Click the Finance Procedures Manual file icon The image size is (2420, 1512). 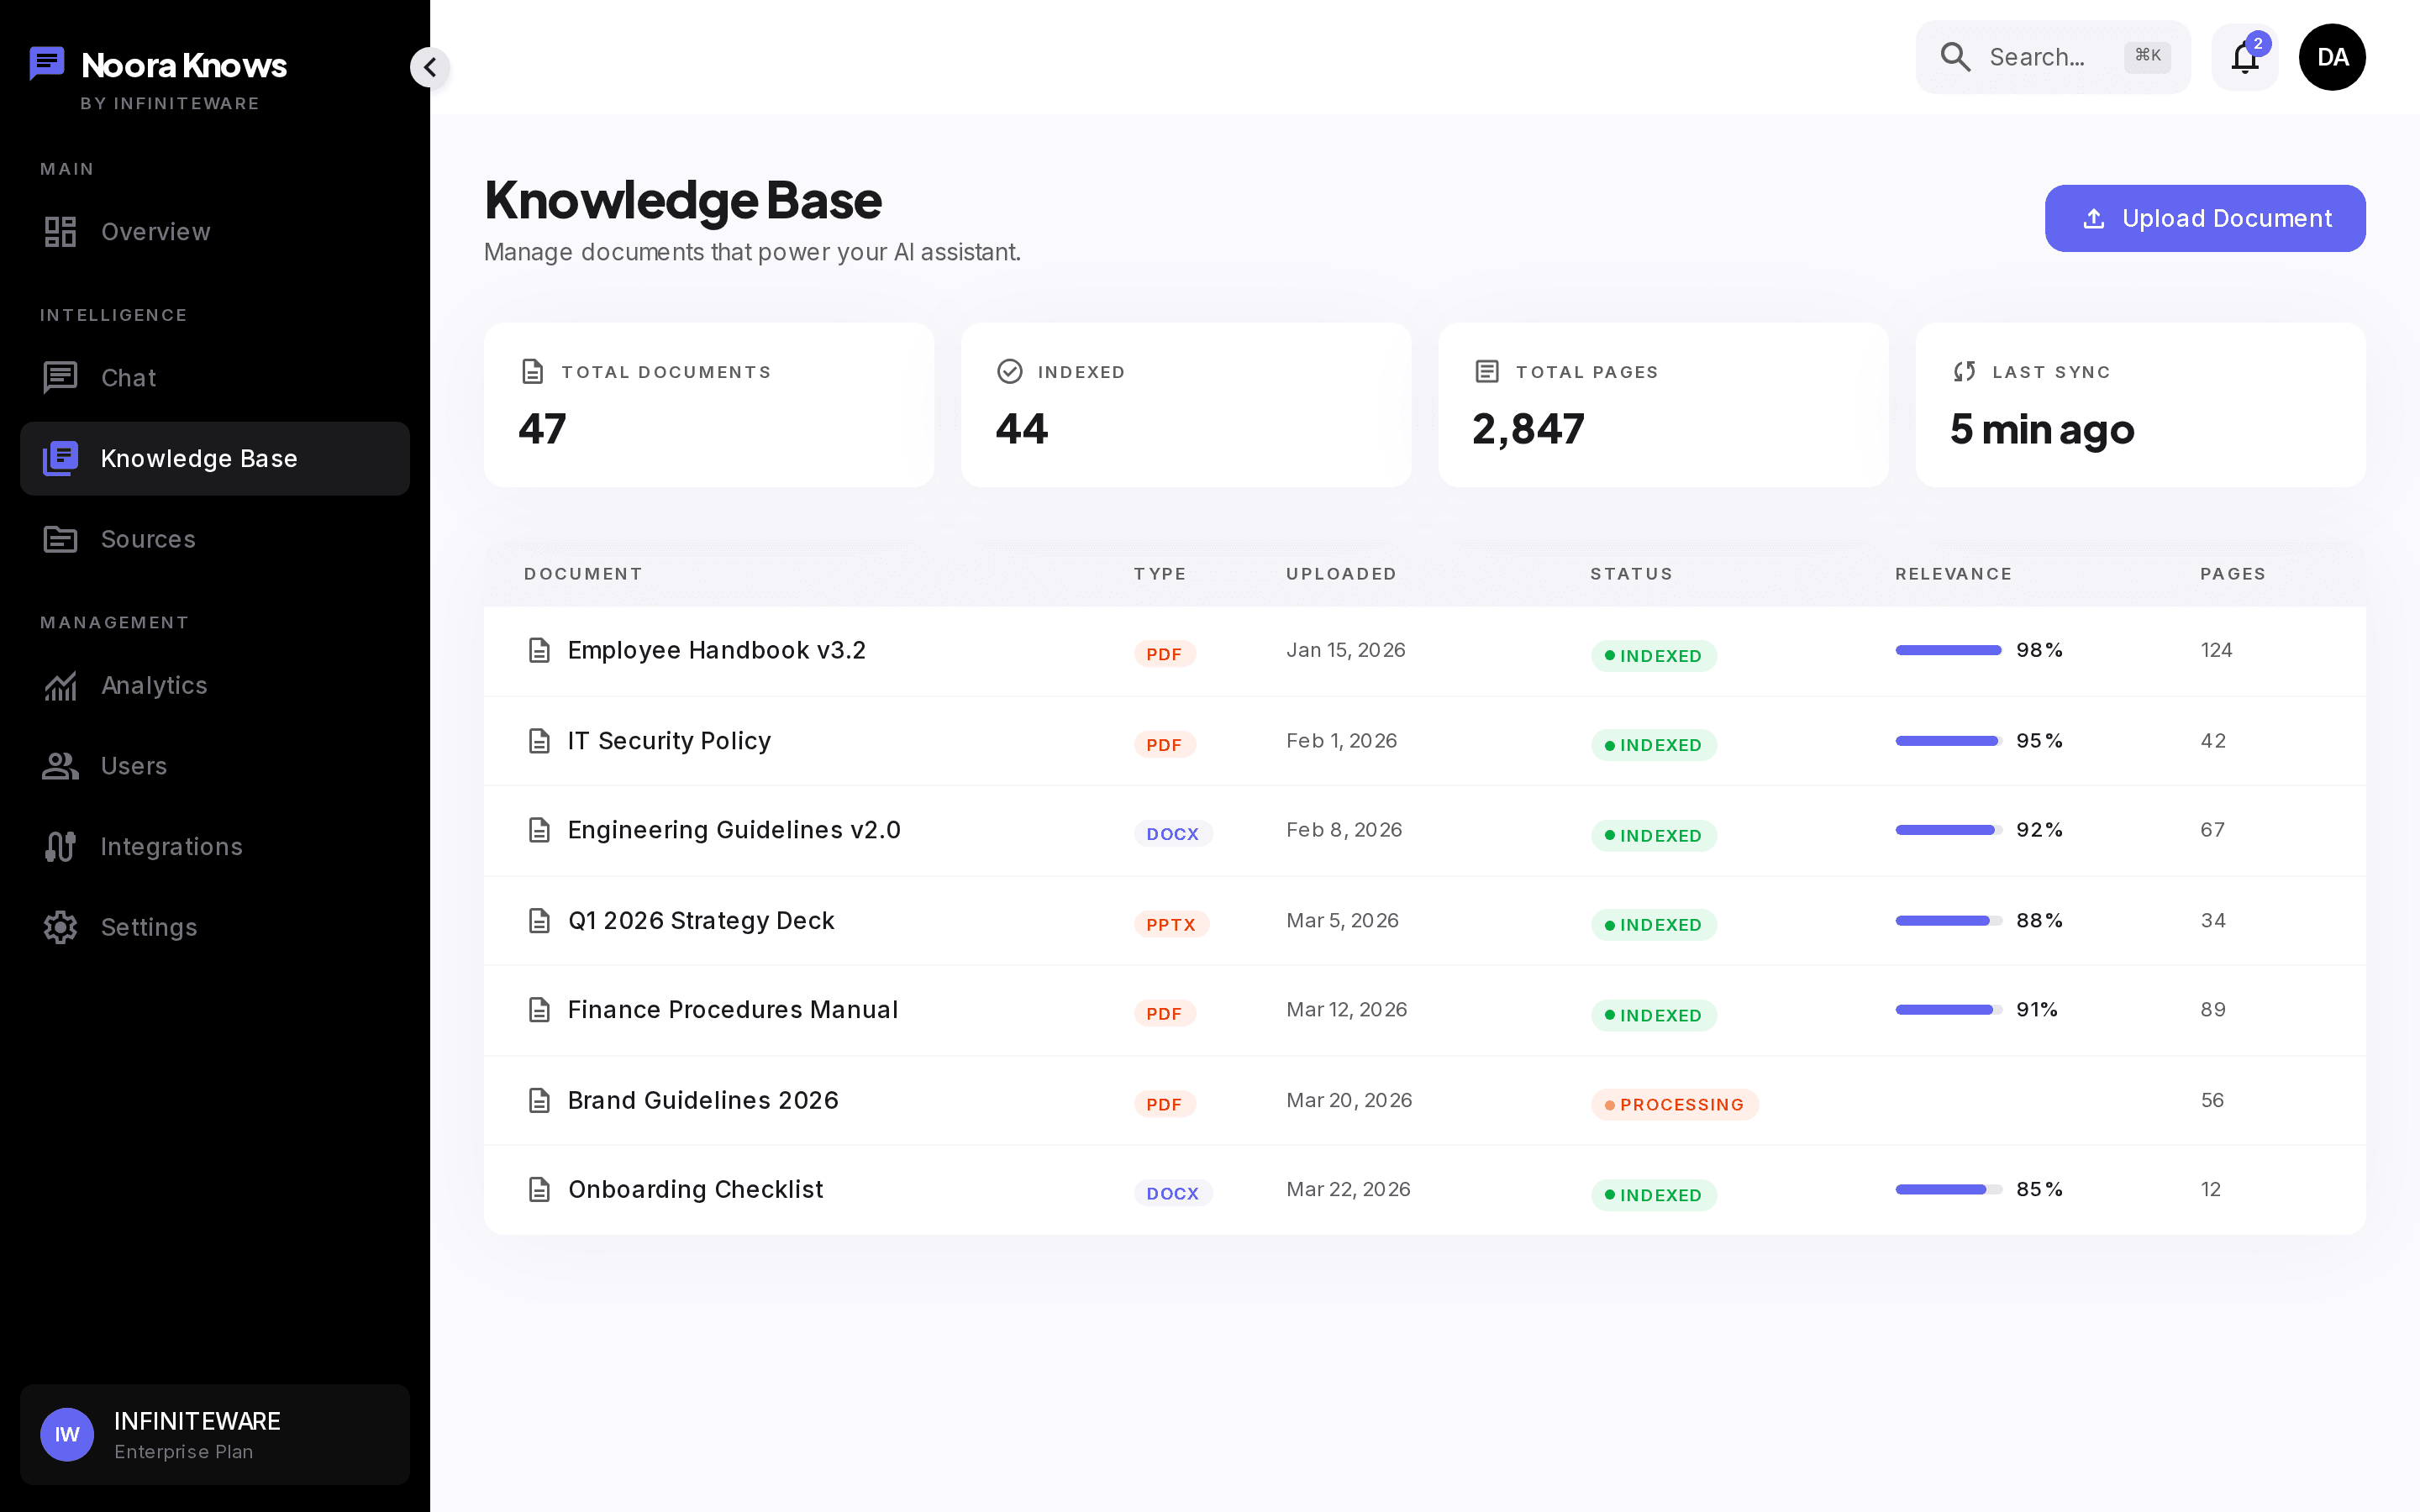(x=539, y=1010)
